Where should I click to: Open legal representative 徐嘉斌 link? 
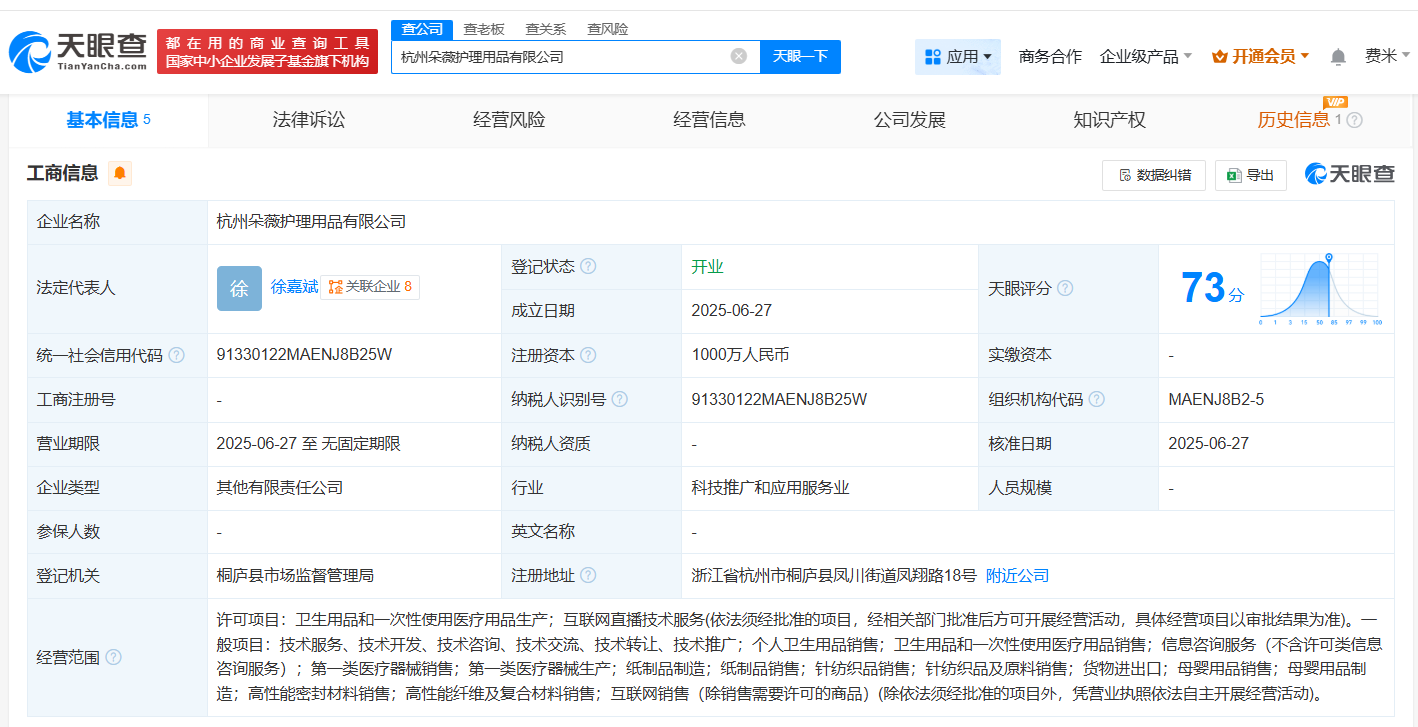[294, 287]
